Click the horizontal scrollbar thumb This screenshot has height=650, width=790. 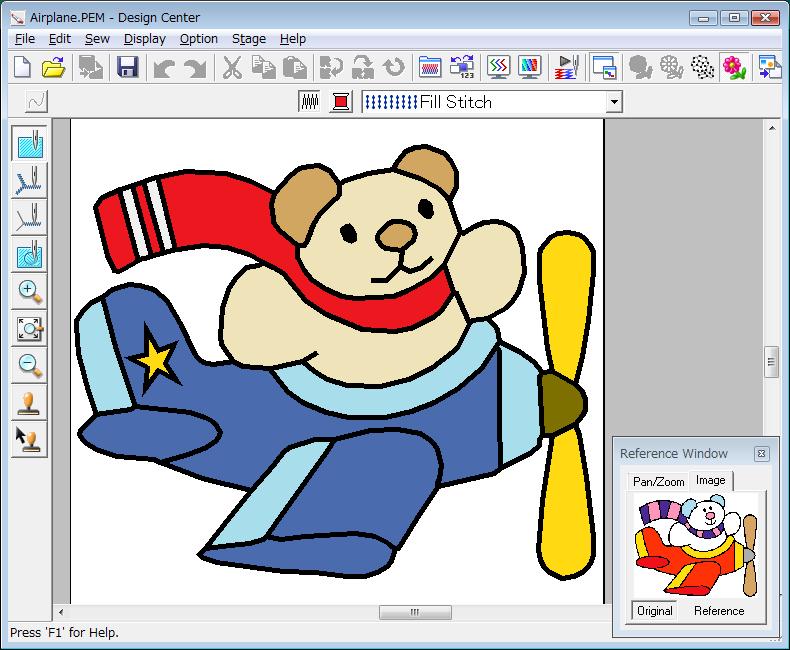tap(415, 612)
